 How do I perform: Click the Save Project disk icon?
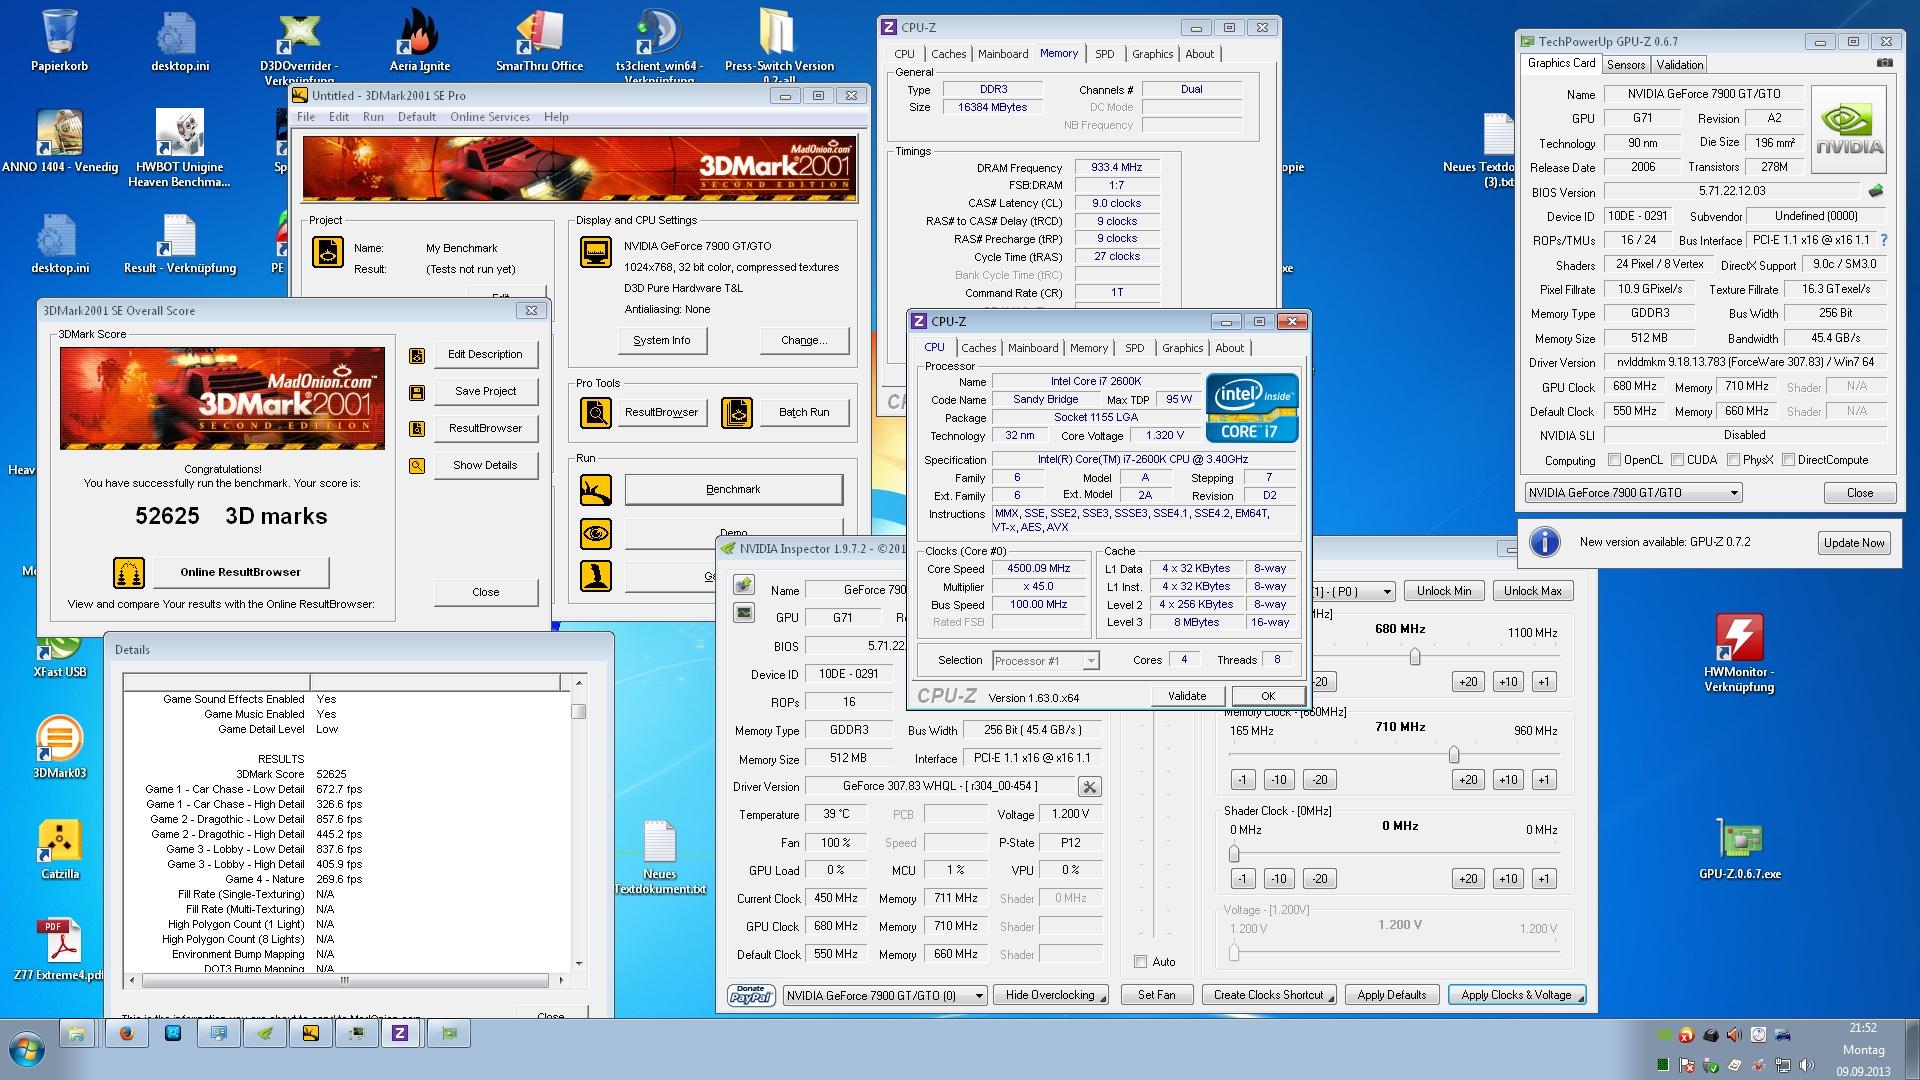(417, 392)
